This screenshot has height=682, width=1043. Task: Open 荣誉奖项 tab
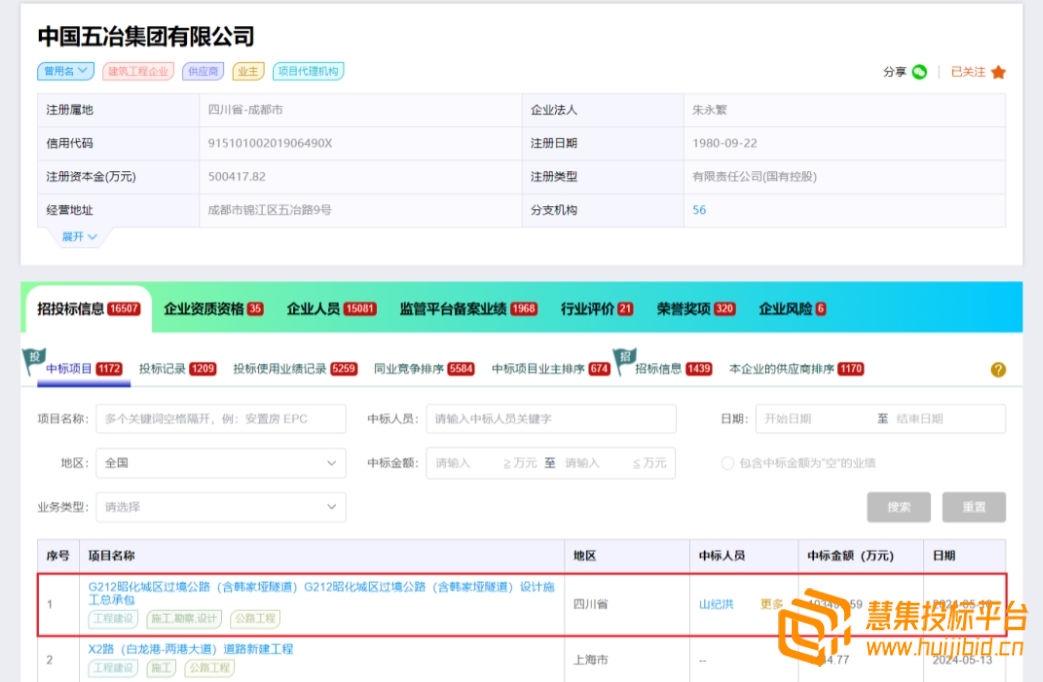click(696, 309)
